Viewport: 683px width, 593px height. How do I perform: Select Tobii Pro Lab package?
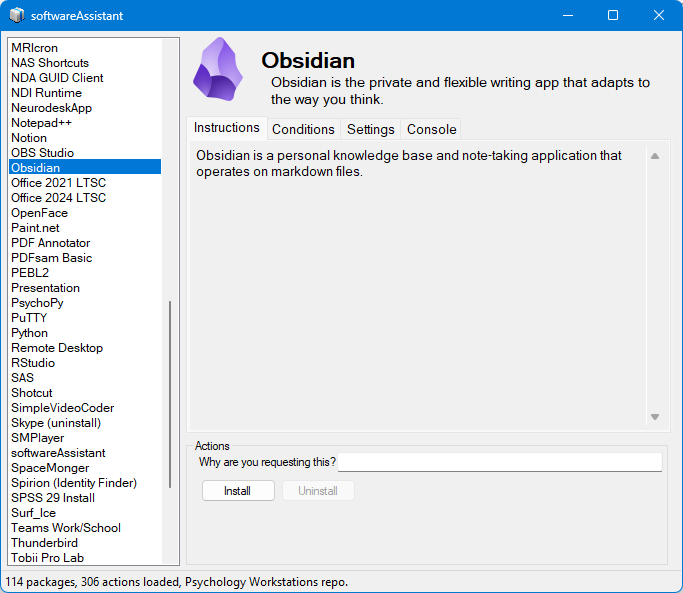tap(85, 557)
